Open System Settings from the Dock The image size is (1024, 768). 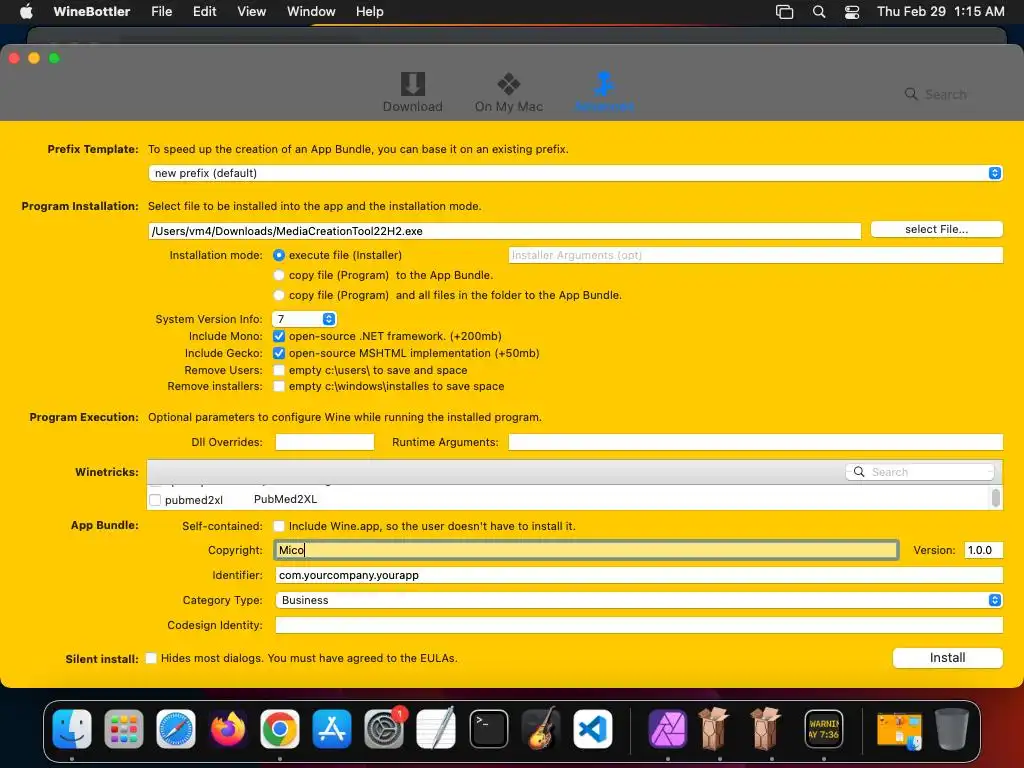(x=384, y=729)
